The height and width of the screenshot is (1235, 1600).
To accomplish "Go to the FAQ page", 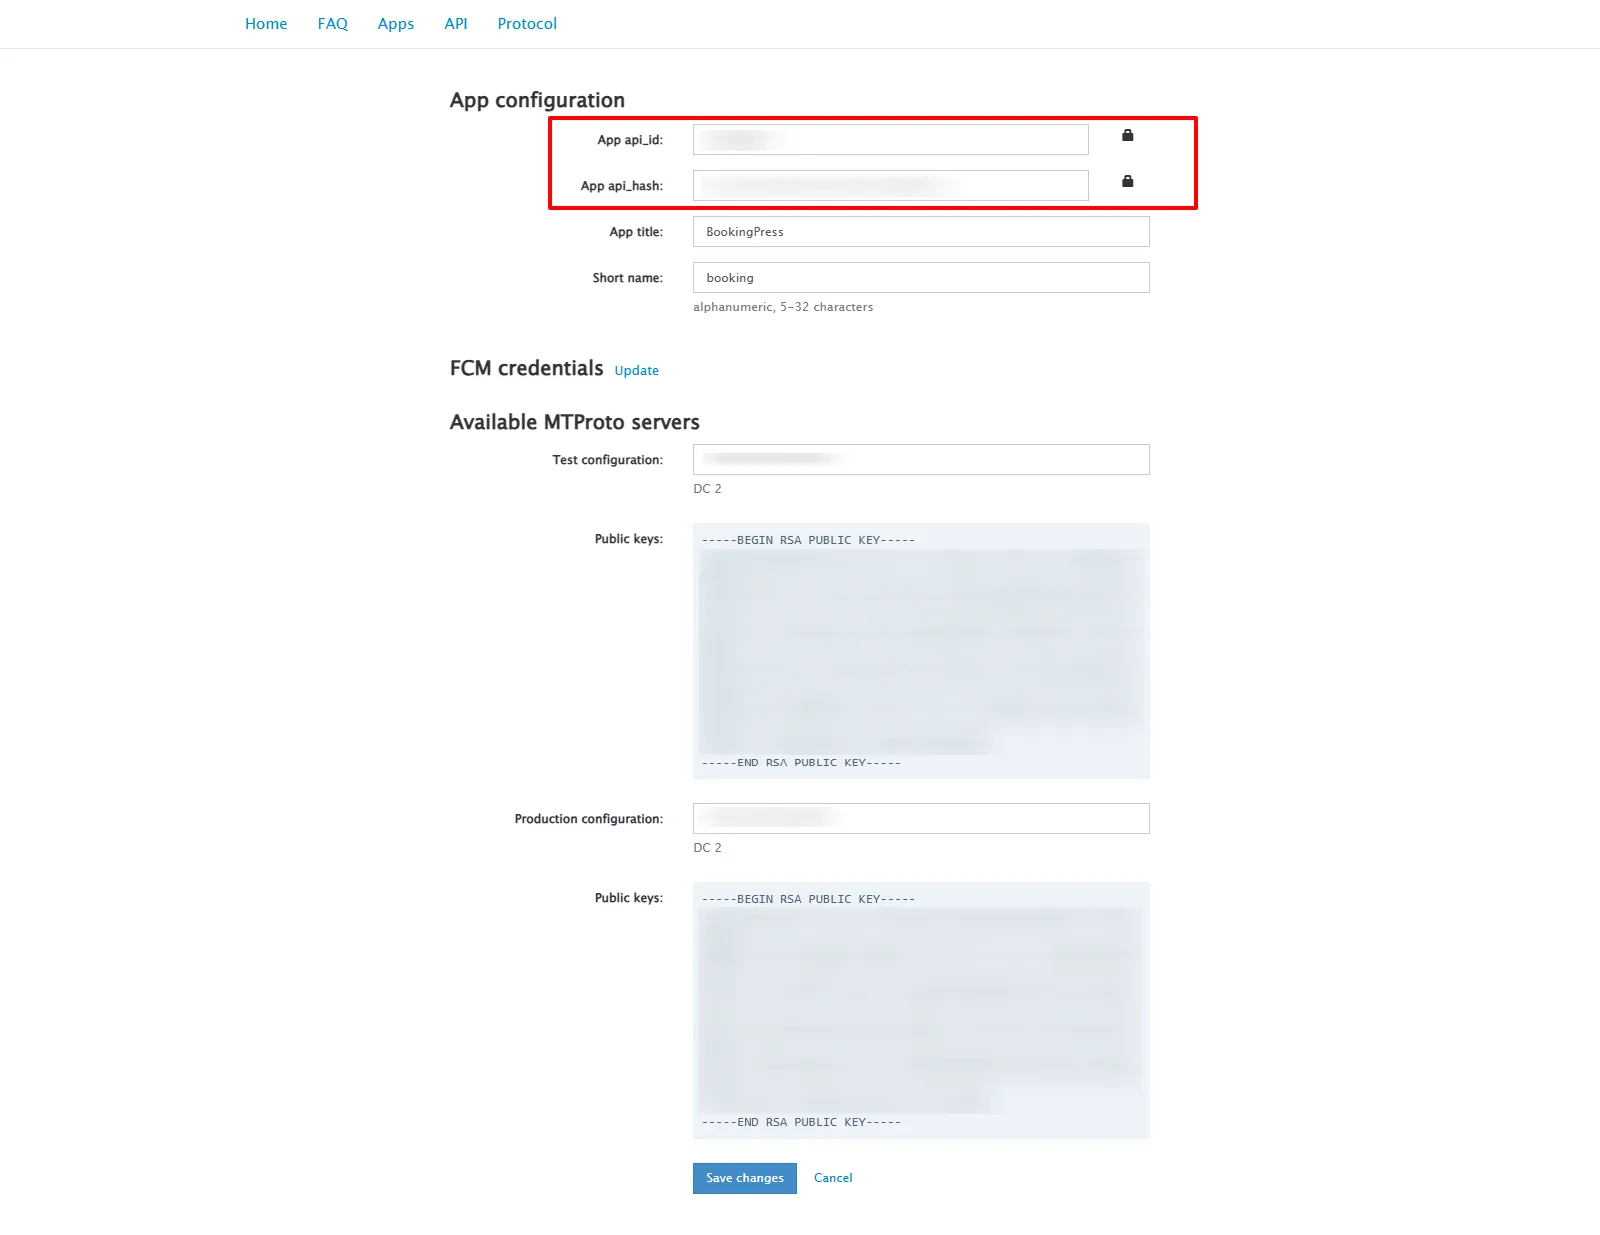I will [333, 24].
